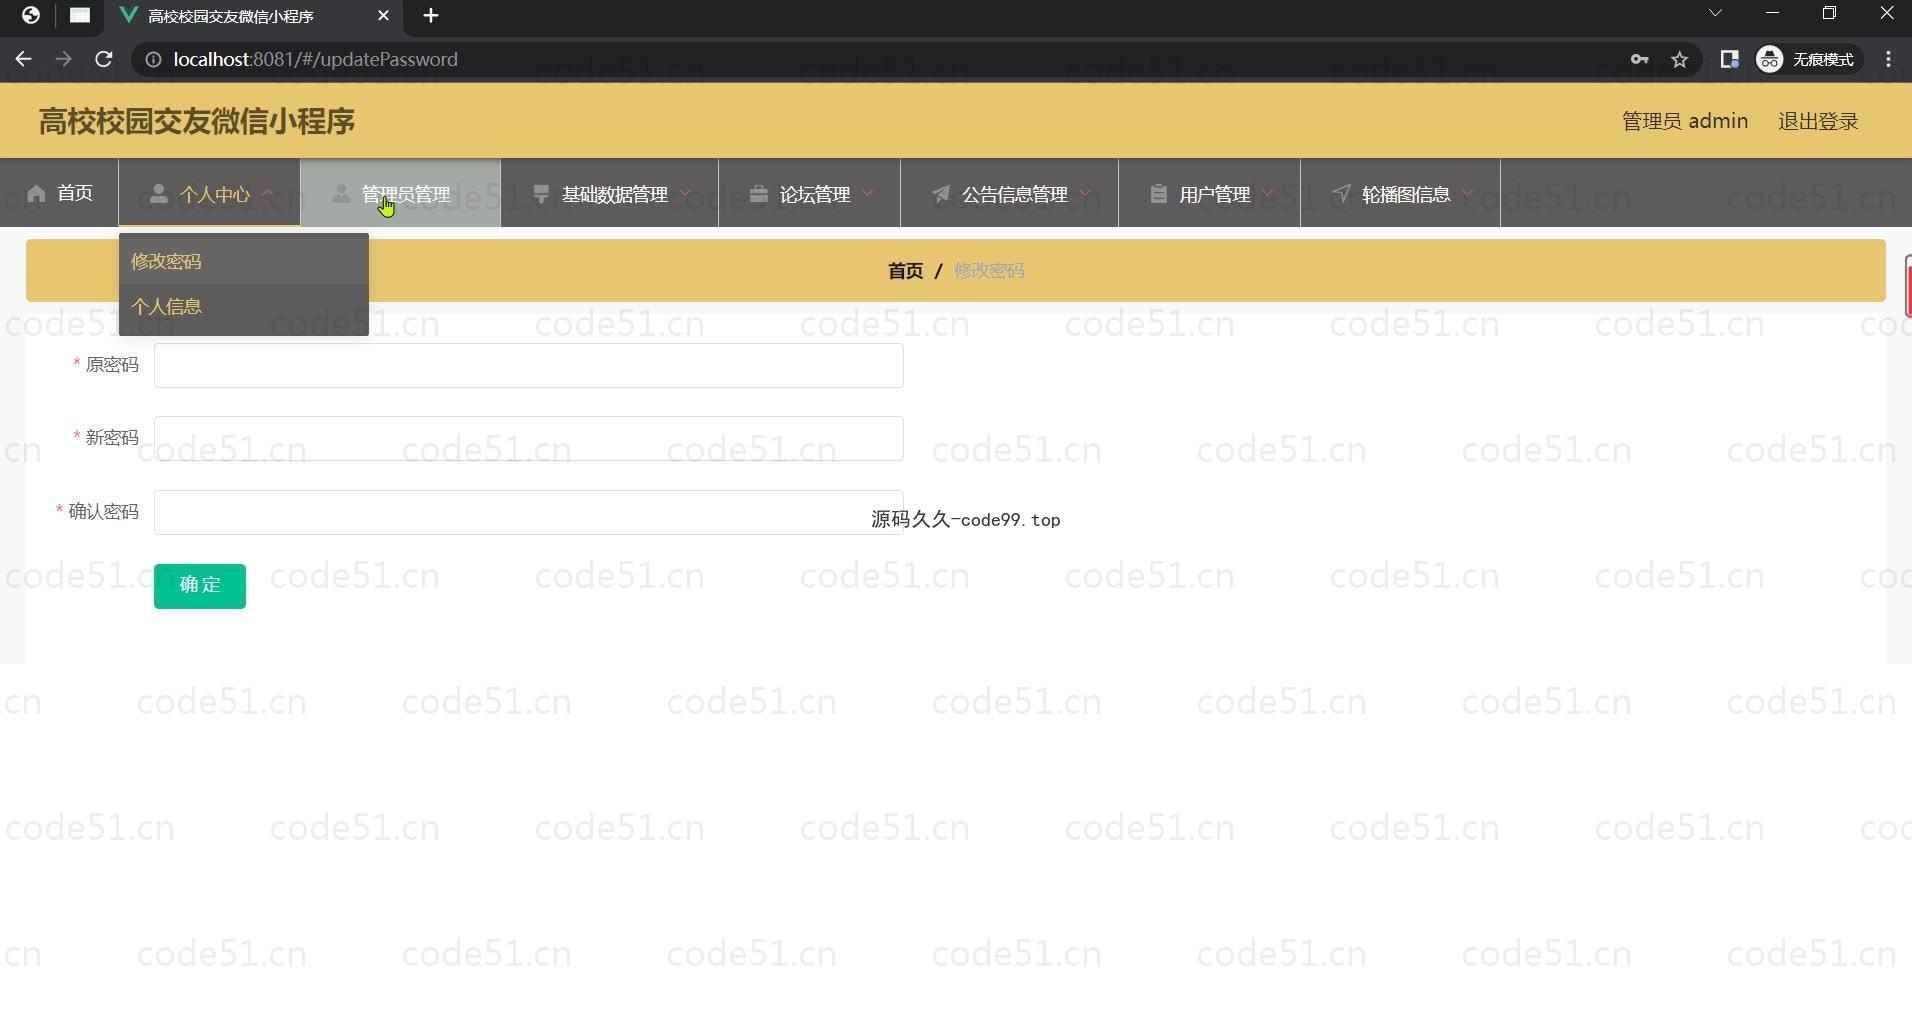Open the 首页 navigation item
The width and height of the screenshot is (1912, 1018).
tap(59, 193)
